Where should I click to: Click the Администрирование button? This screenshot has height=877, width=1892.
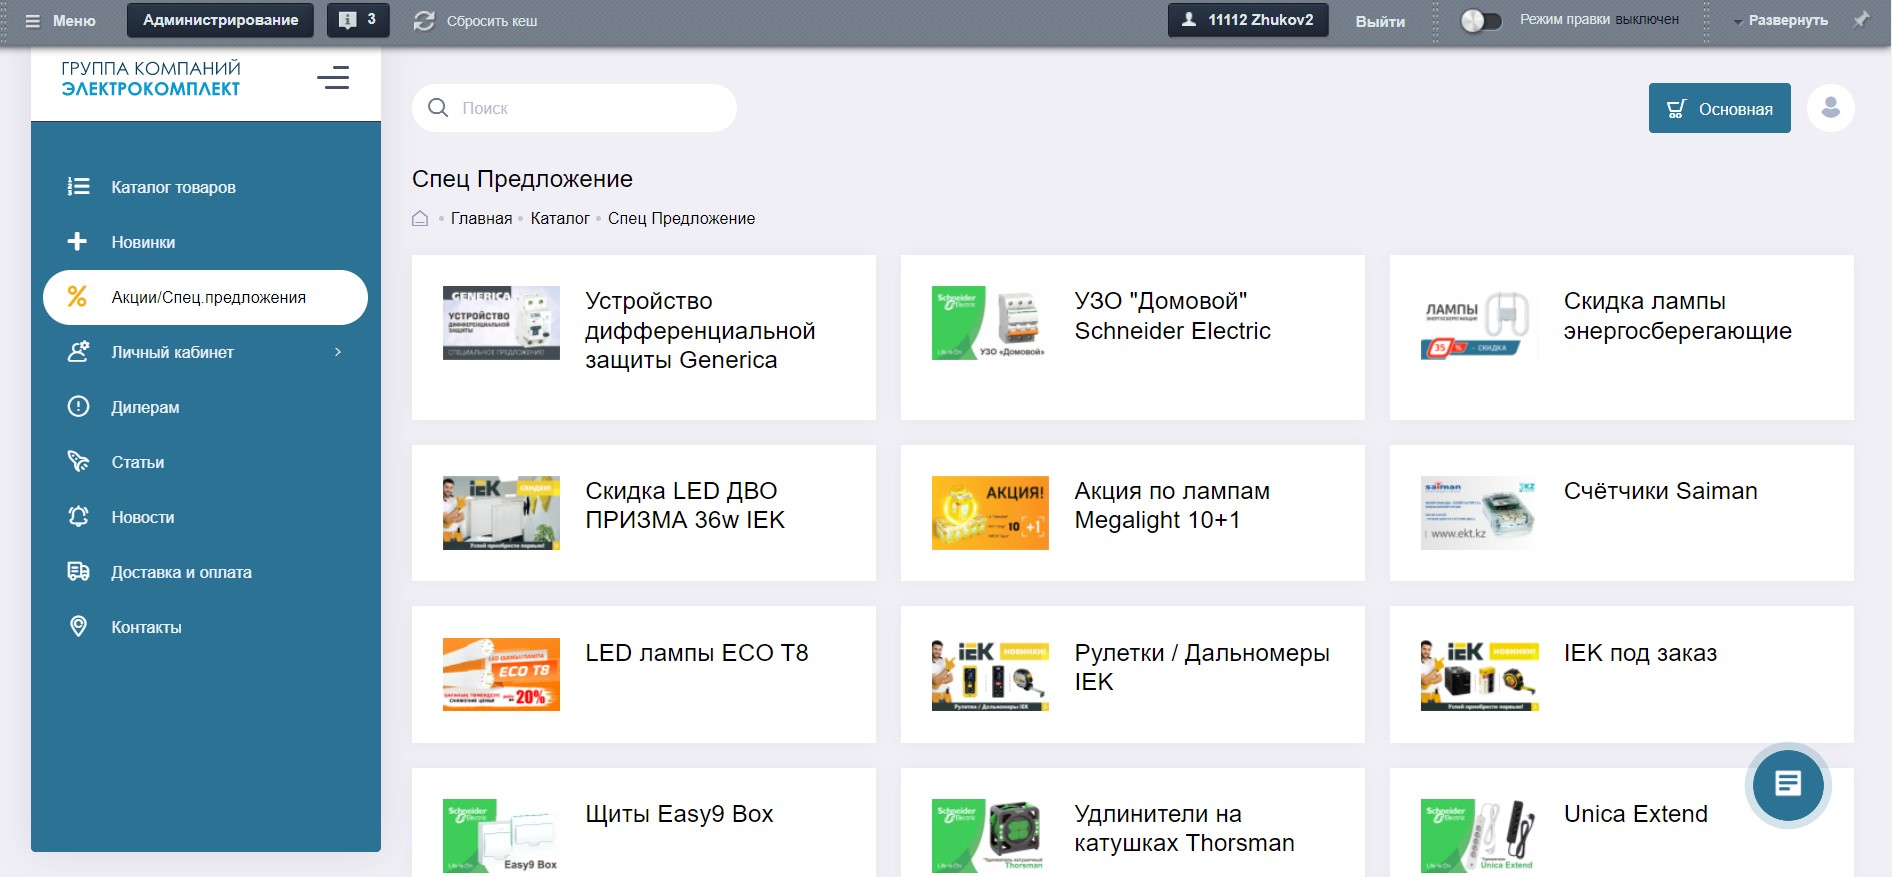(220, 20)
